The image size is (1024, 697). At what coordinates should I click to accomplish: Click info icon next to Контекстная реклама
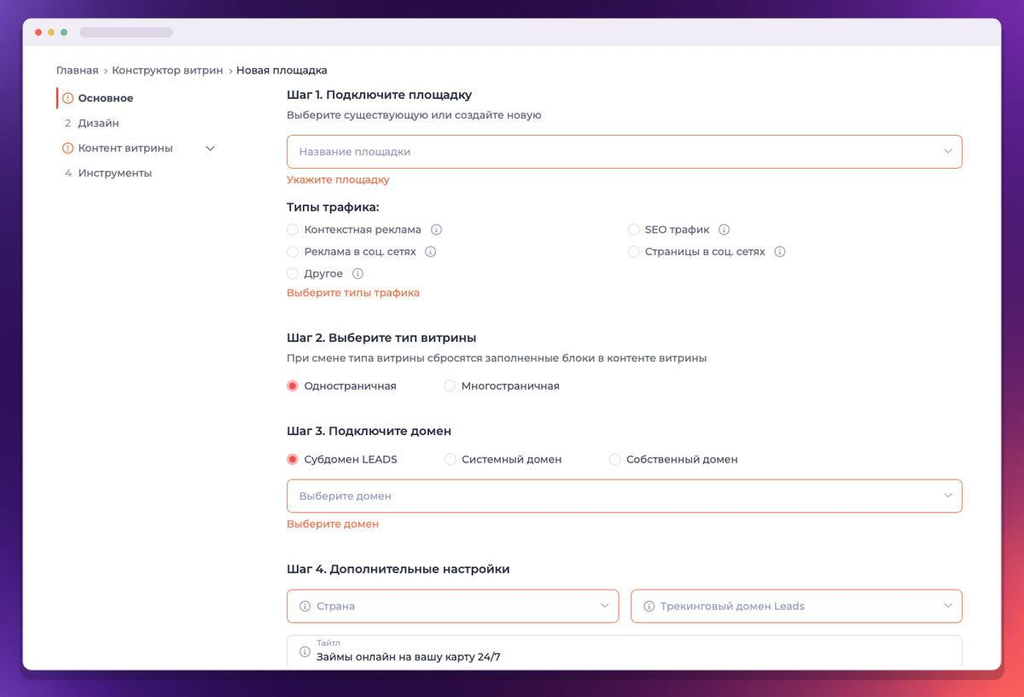pos(436,229)
